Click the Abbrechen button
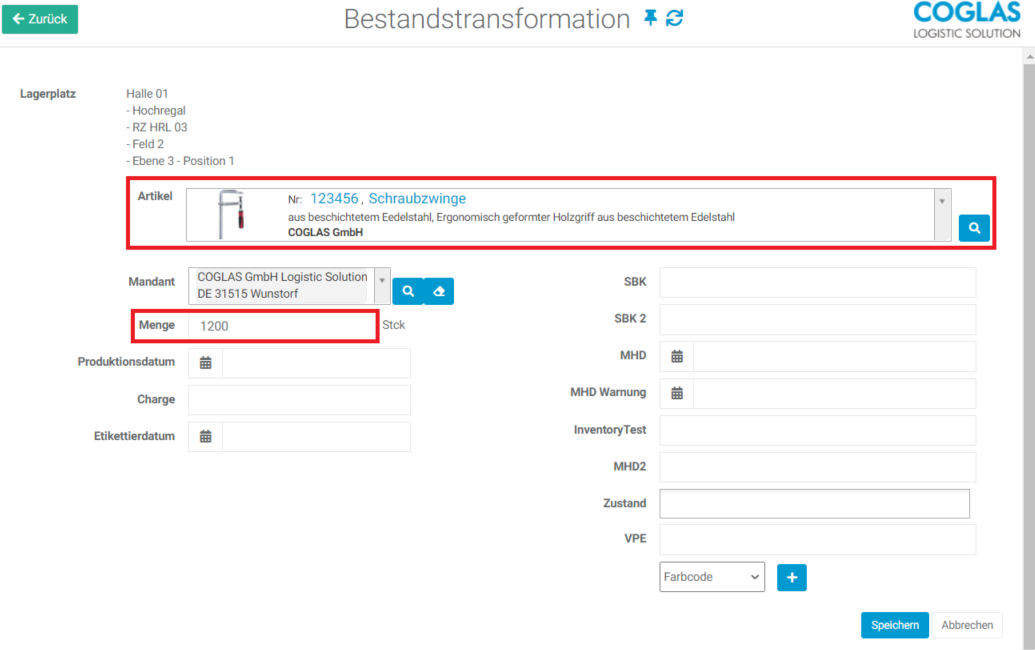Viewport: 1035px width, 650px height. pyautogui.click(x=967, y=625)
